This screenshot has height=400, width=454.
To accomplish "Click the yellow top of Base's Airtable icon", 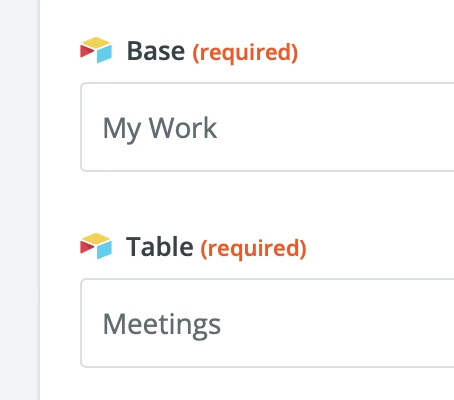I will coord(96,42).
